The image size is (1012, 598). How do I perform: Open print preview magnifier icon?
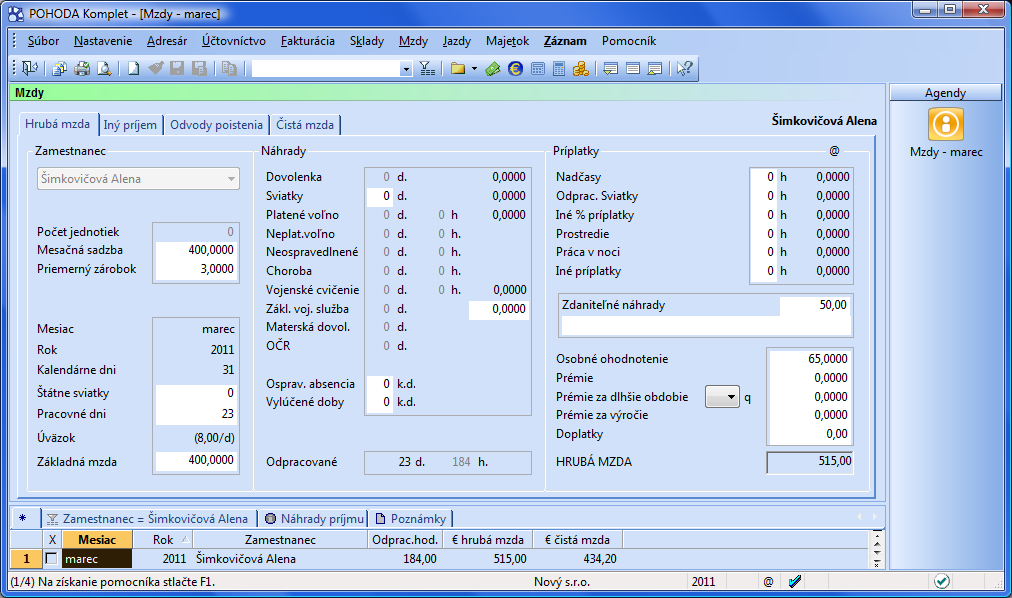(x=104, y=68)
